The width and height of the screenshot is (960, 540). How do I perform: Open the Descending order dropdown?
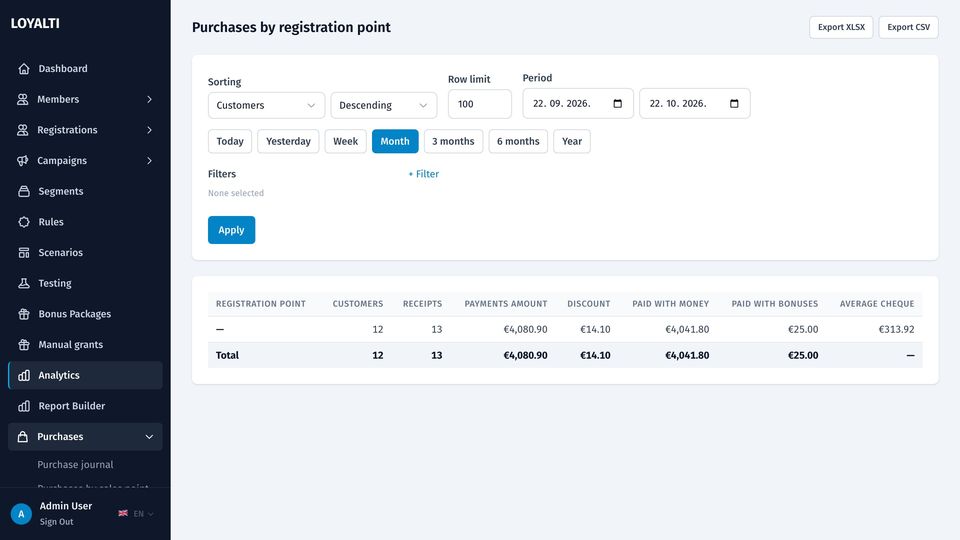(384, 105)
